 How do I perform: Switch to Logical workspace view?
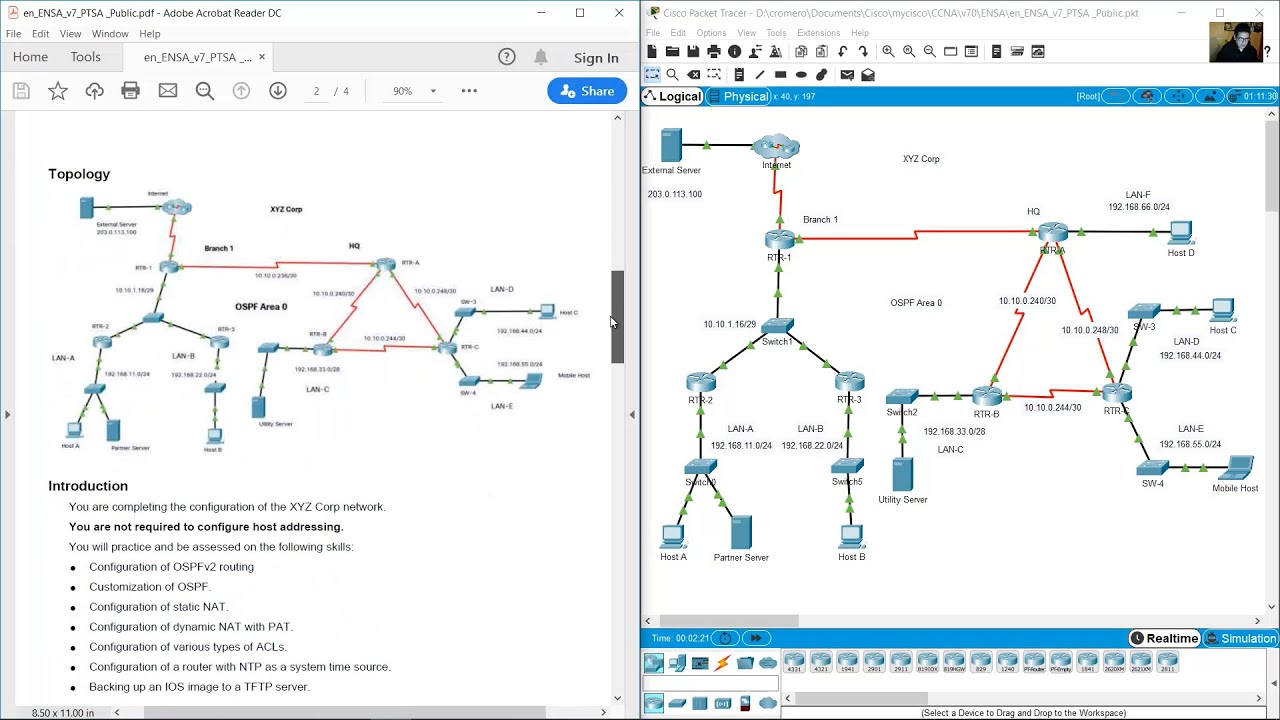pos(672,97)
